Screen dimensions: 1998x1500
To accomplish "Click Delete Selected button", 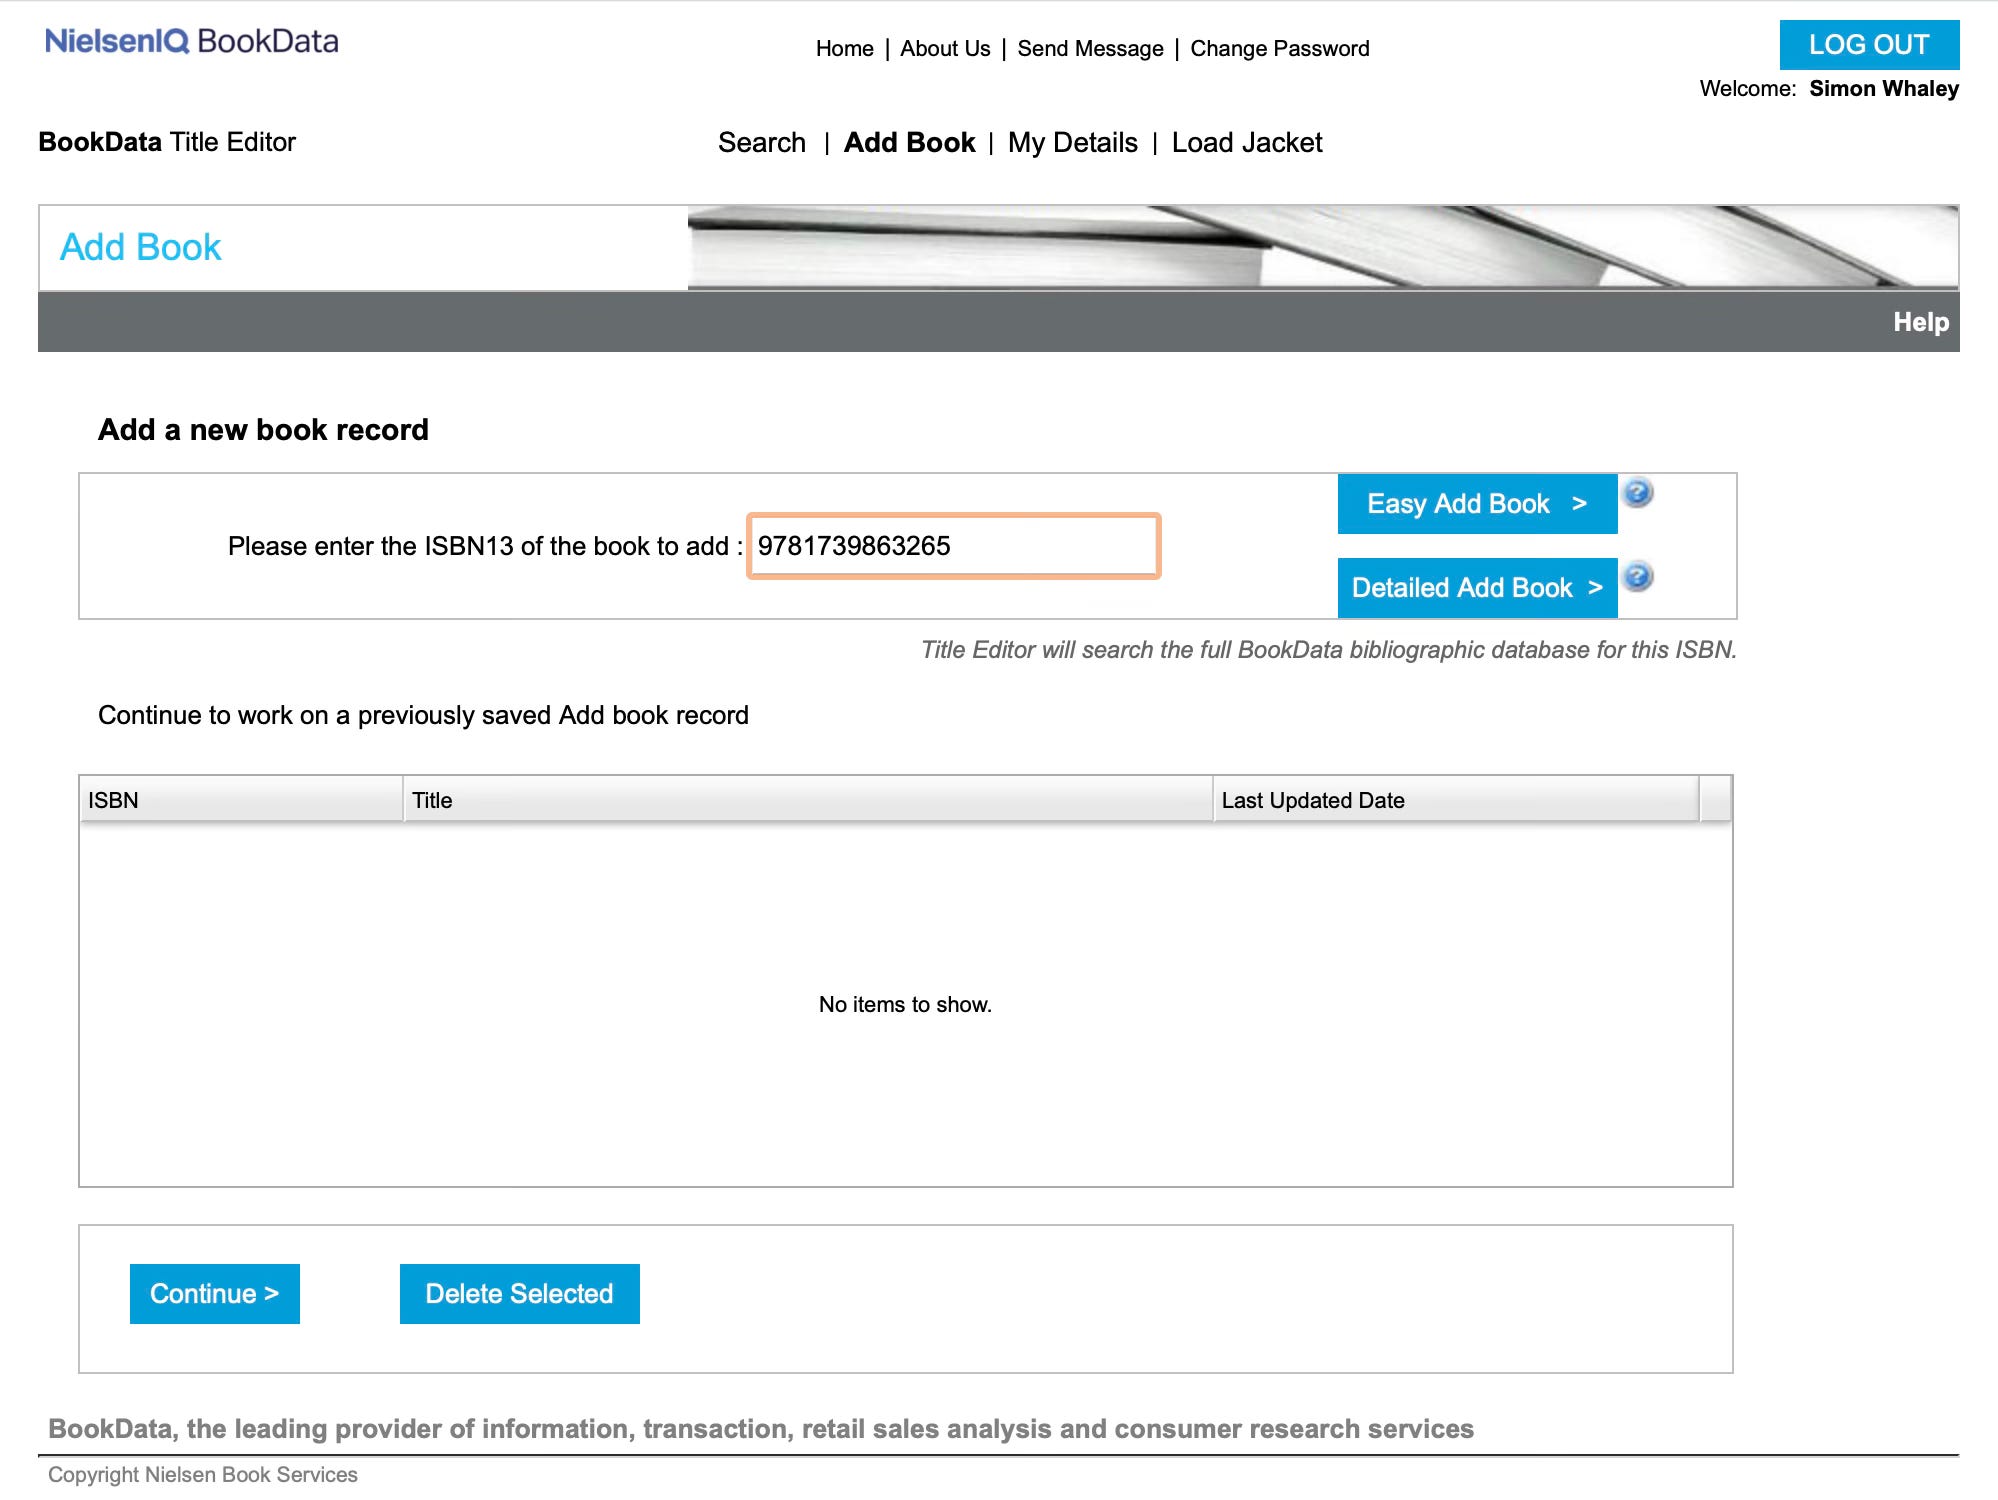I will [519, 1293].
